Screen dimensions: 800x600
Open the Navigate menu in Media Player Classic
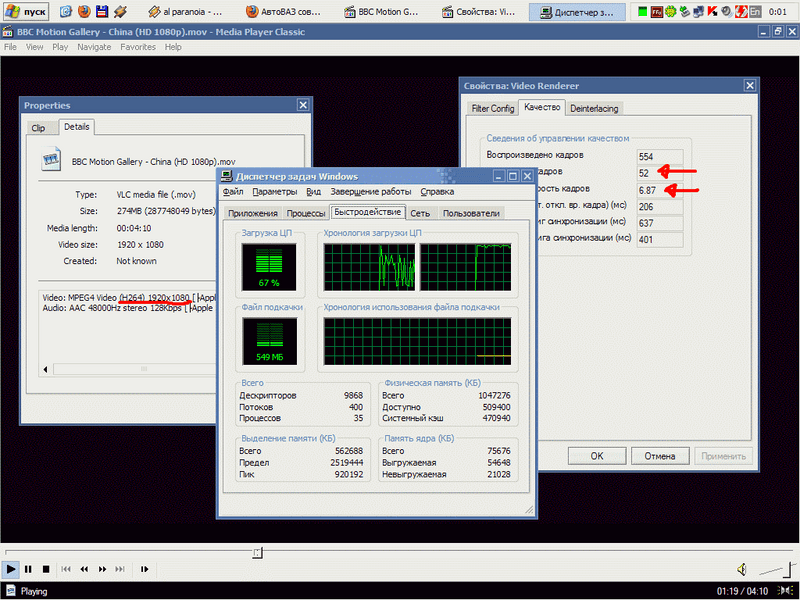pyautogui.click(x=94, y=47)
